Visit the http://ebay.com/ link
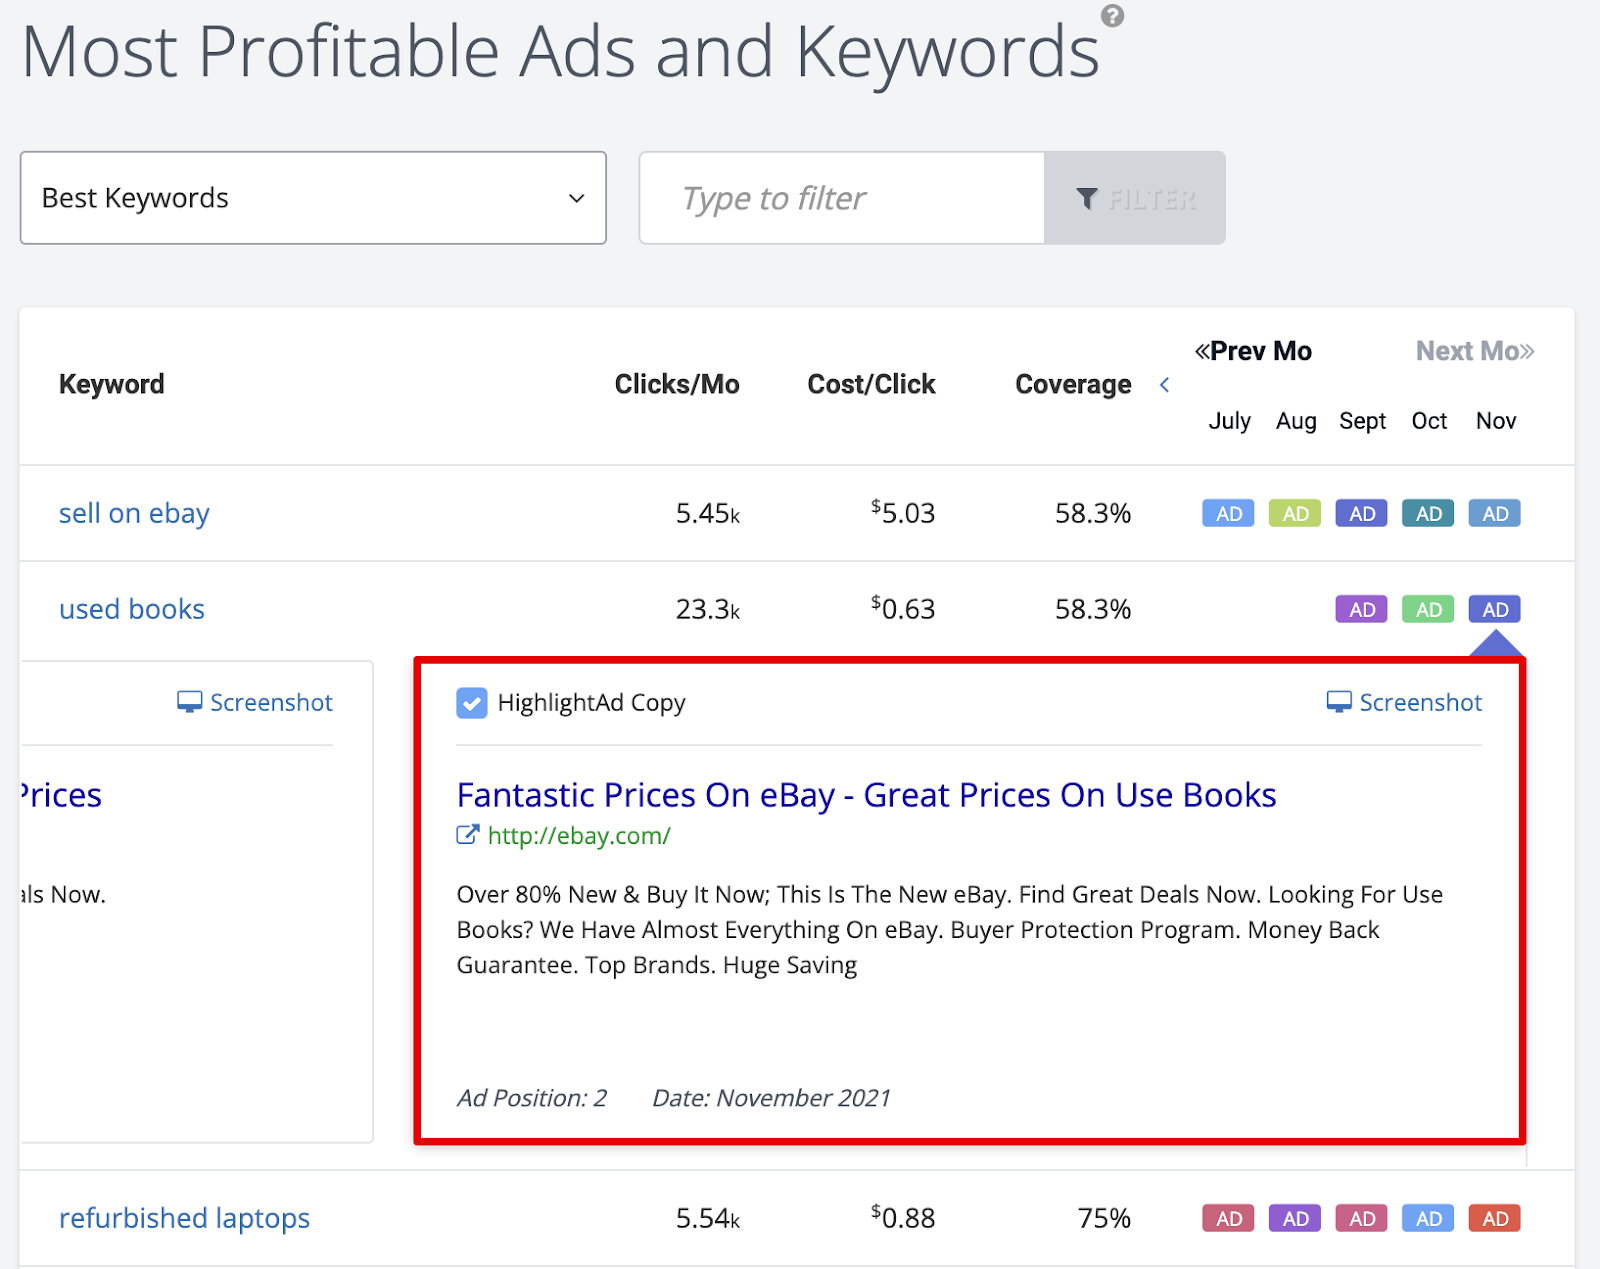Screen dimensions: 1600x1269 pyautogui.click(x=579, y=836)
